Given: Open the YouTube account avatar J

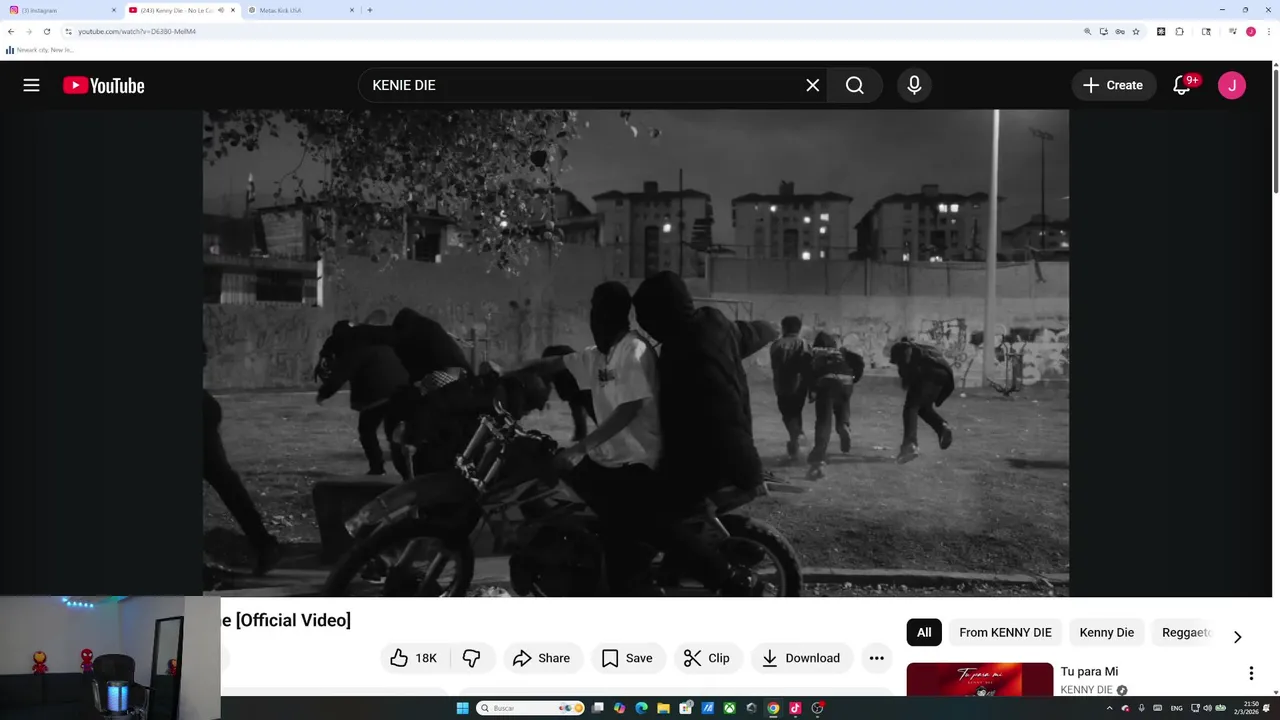Looking at the screenshot, I should coord(1232,85).
